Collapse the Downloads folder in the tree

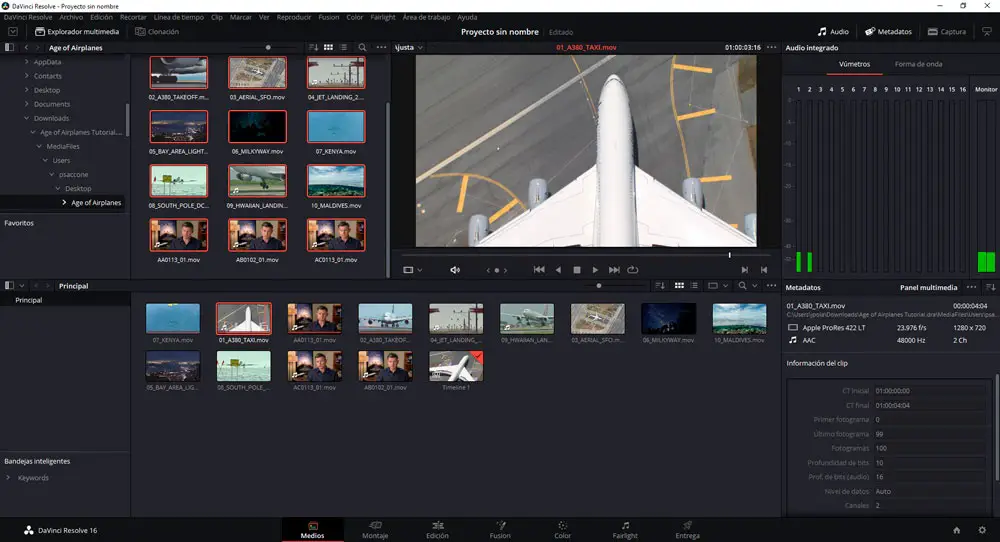(x=27, y=118)
